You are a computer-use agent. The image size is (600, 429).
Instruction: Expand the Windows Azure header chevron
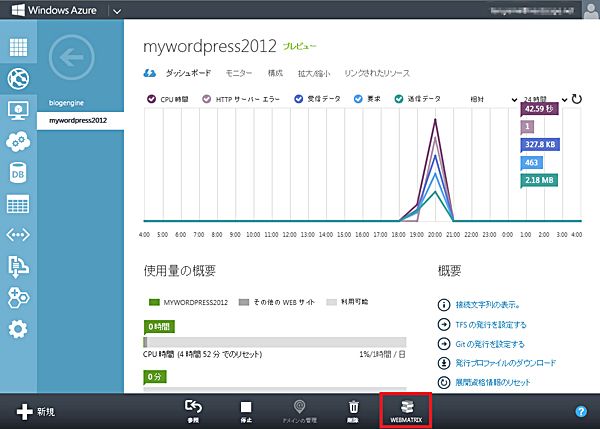[x=117, y=11]
